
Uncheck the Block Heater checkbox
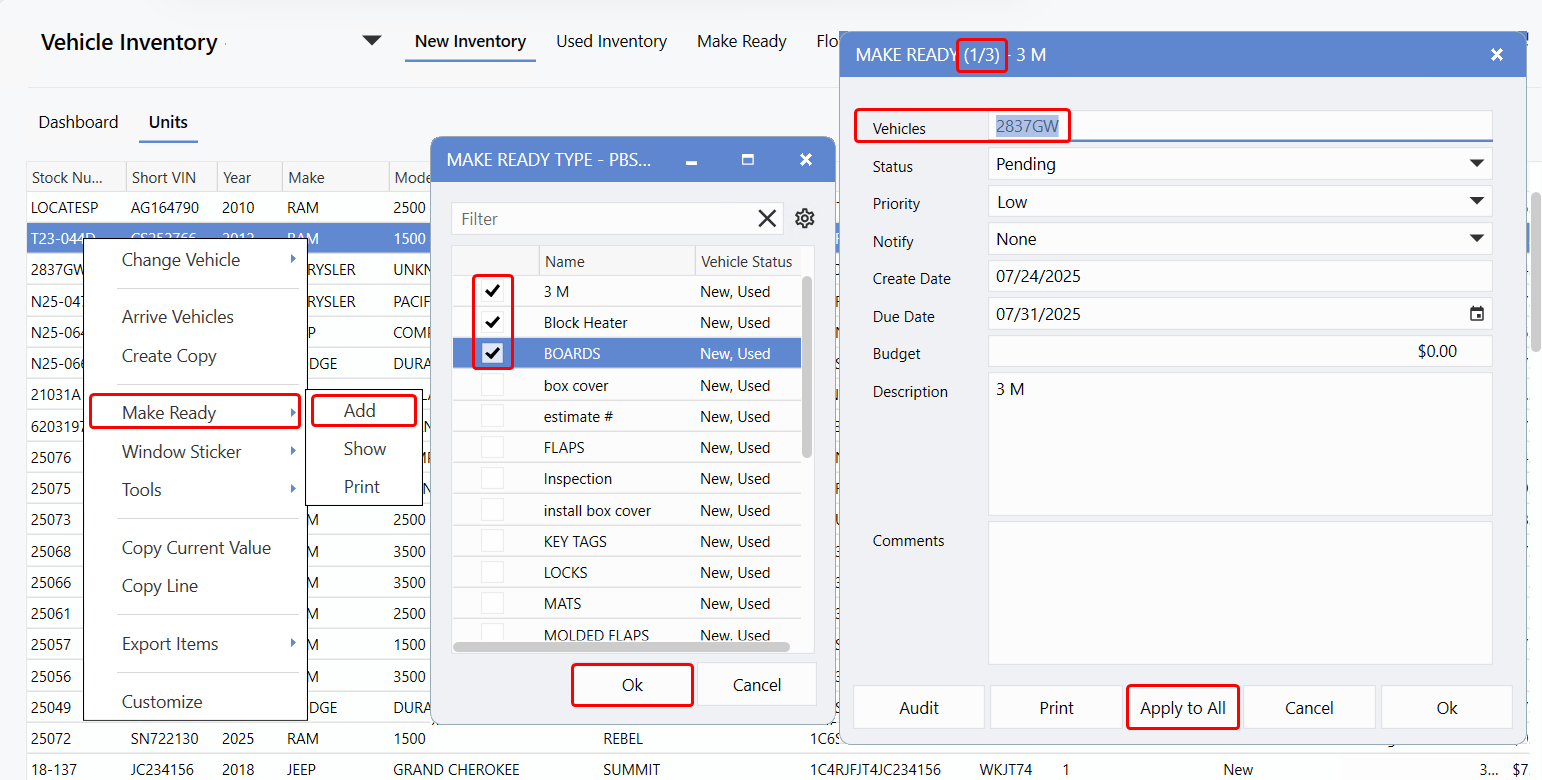[492, 323]
